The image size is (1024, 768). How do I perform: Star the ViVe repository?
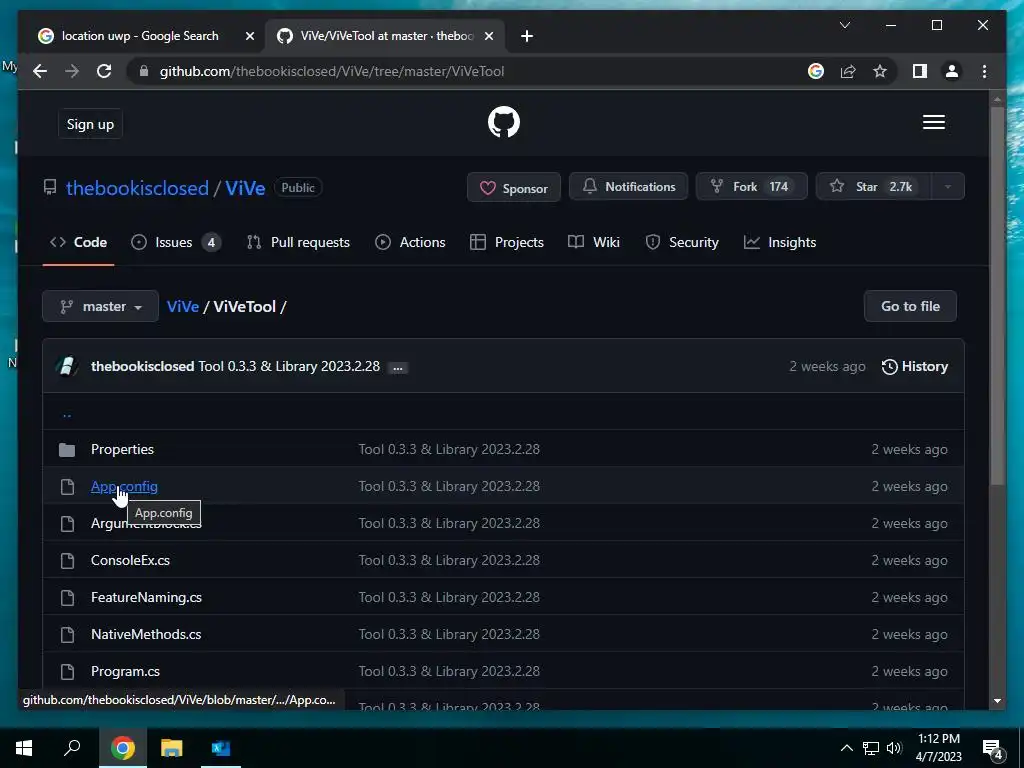[874, 187]
